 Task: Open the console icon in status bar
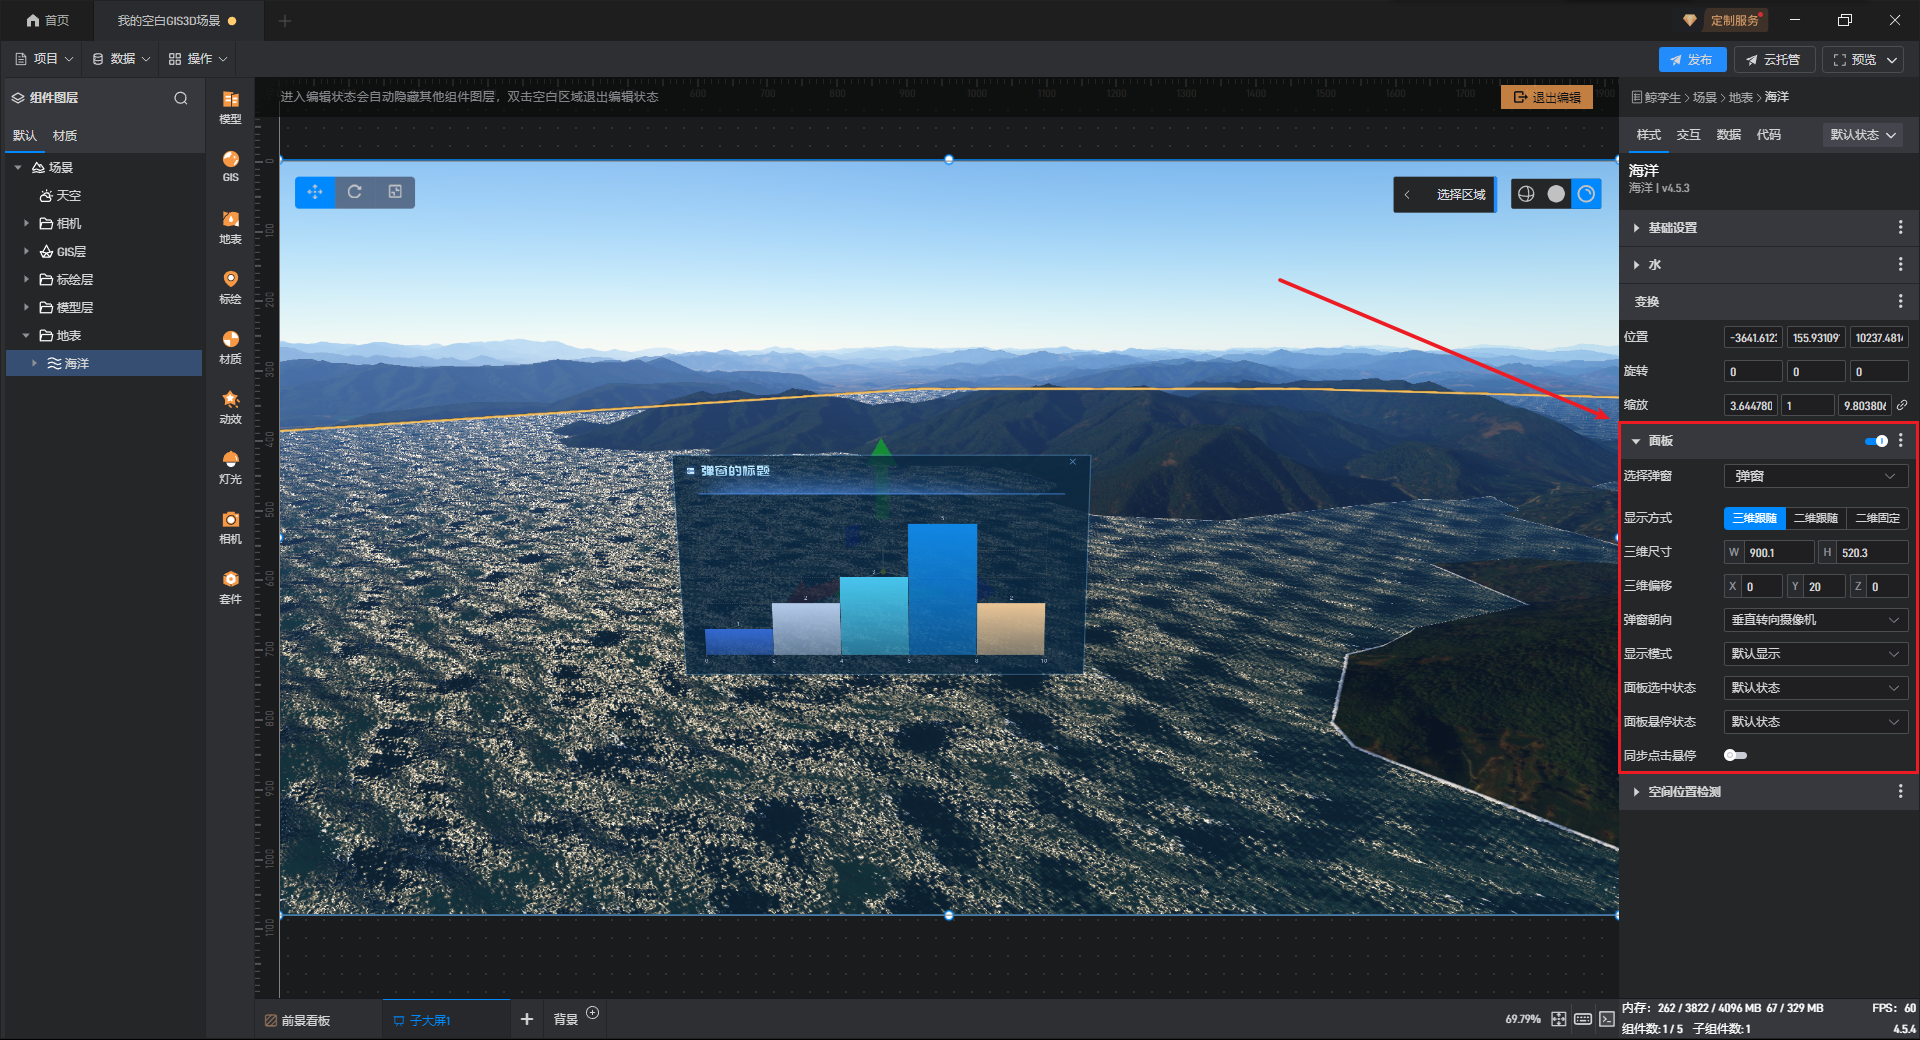(1607, 1019)
